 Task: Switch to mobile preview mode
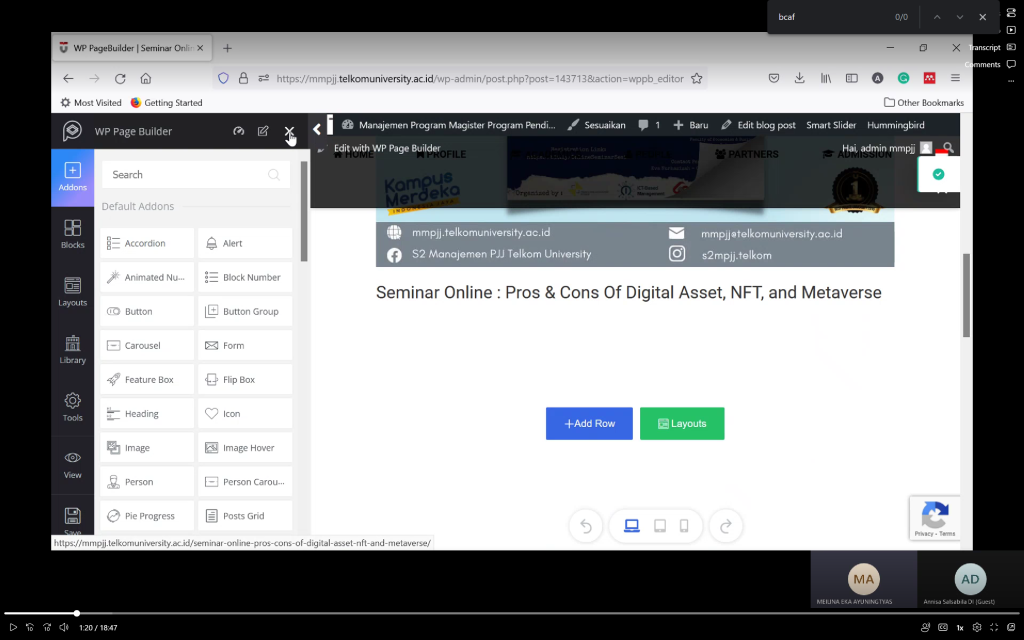coord(684,526)
